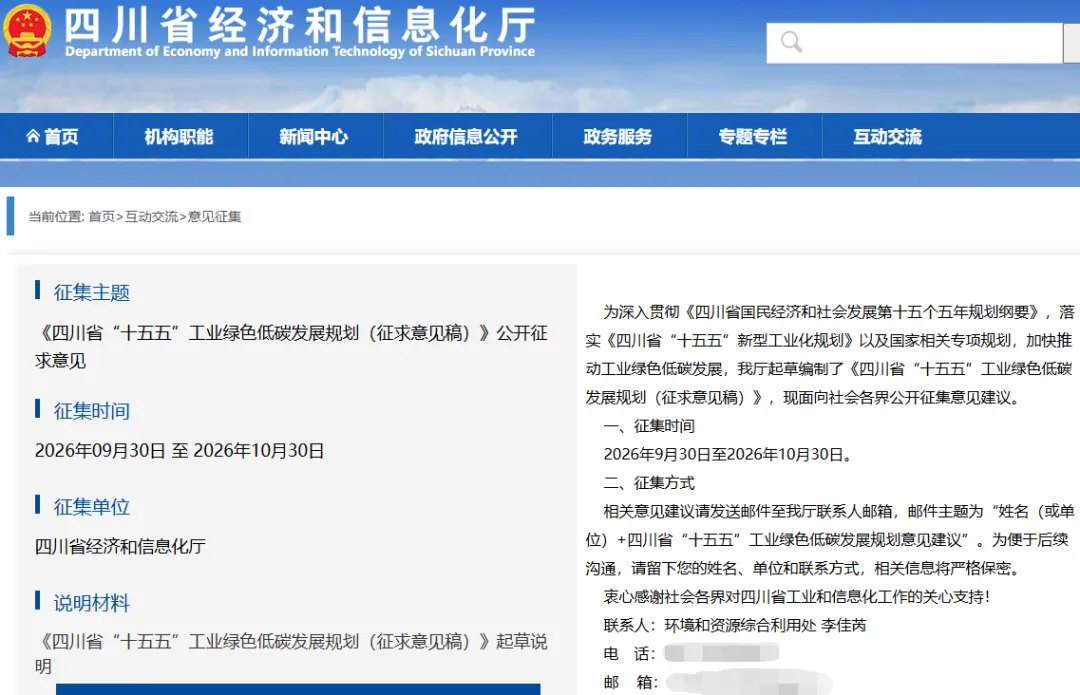Click the 互动交流 breadcrumb link

152,216
